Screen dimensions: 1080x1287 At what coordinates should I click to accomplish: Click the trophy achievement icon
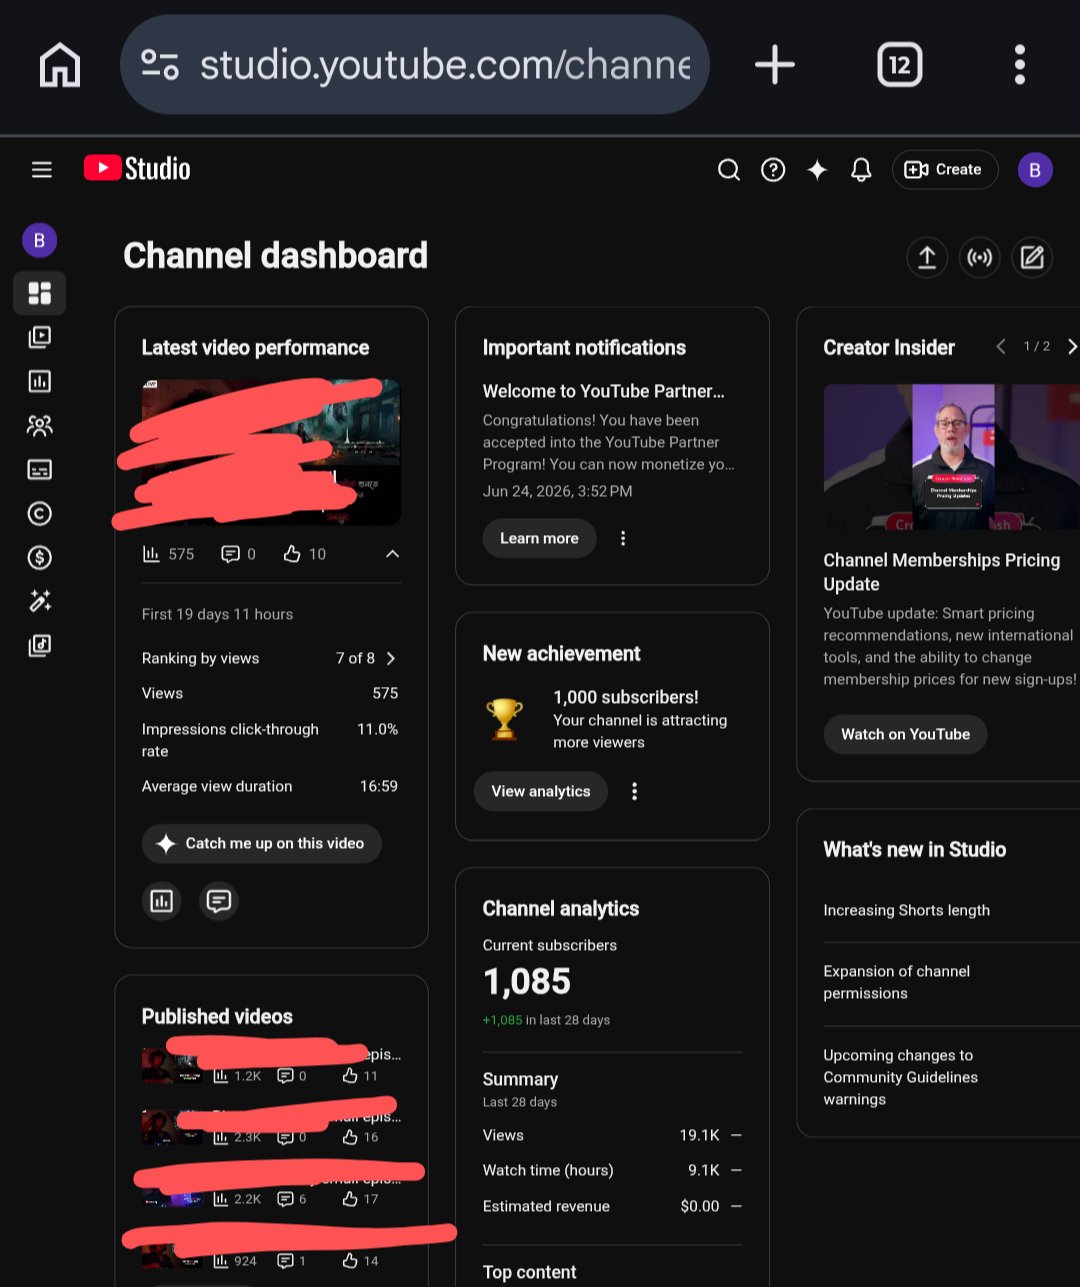point(504,719)
